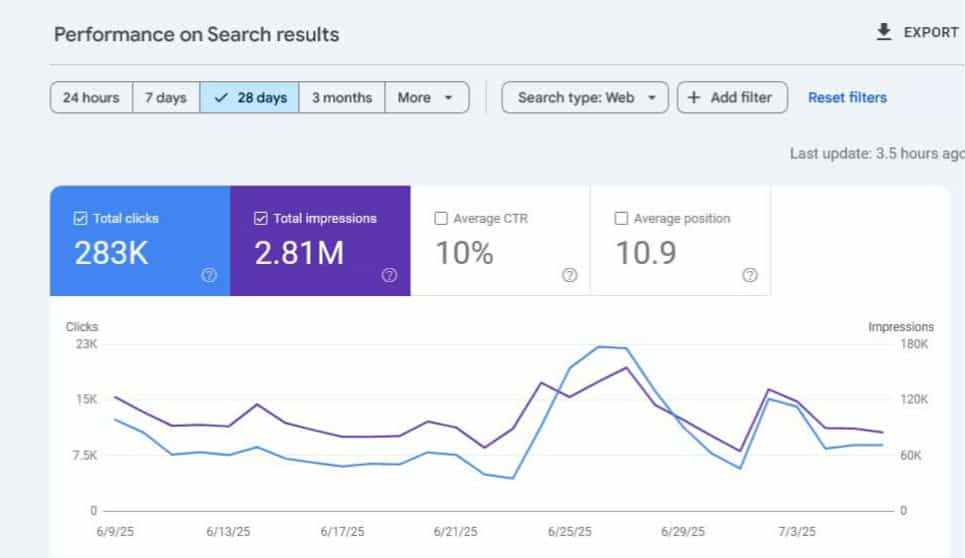Click the Reset filters link
The image size is (965, 558).
pyautogui.click(x=847, y=98)
